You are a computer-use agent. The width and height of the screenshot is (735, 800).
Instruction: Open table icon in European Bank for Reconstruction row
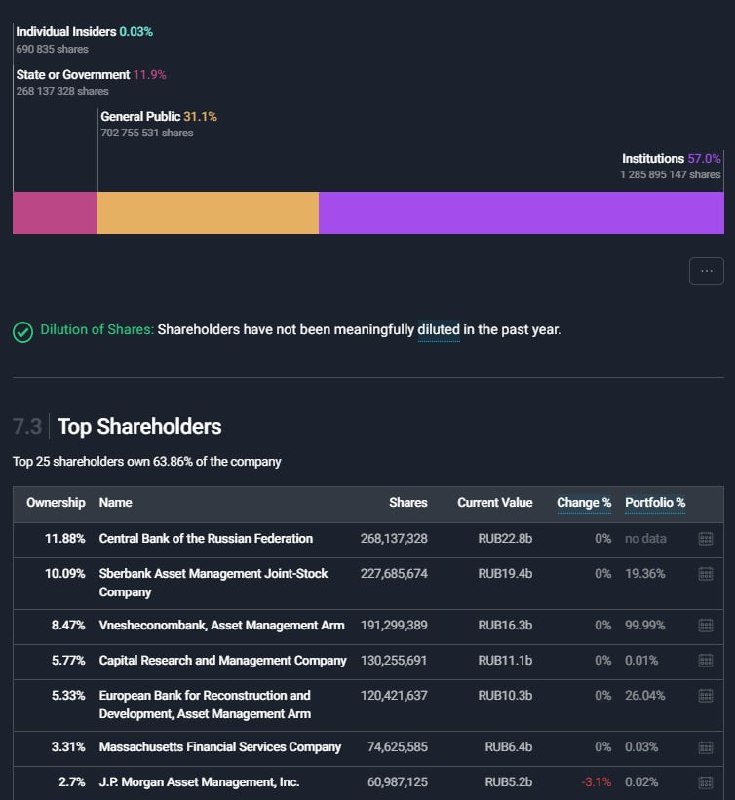[705, 696]
